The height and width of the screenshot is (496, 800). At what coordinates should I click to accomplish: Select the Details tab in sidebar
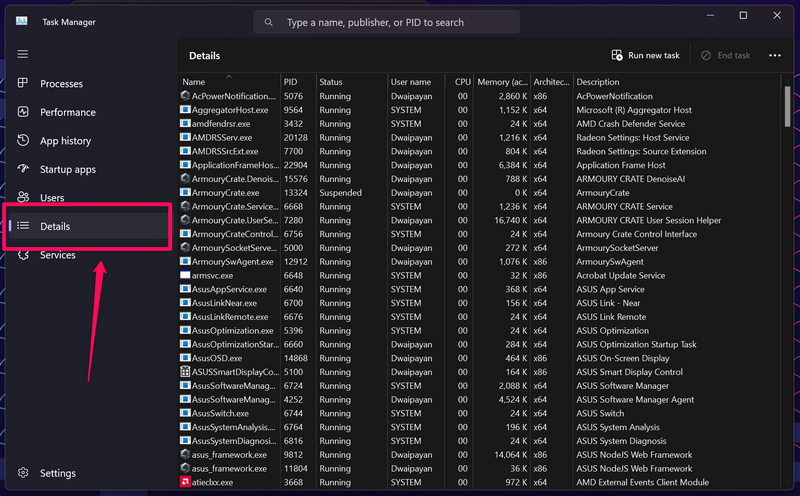pos(55,227)
